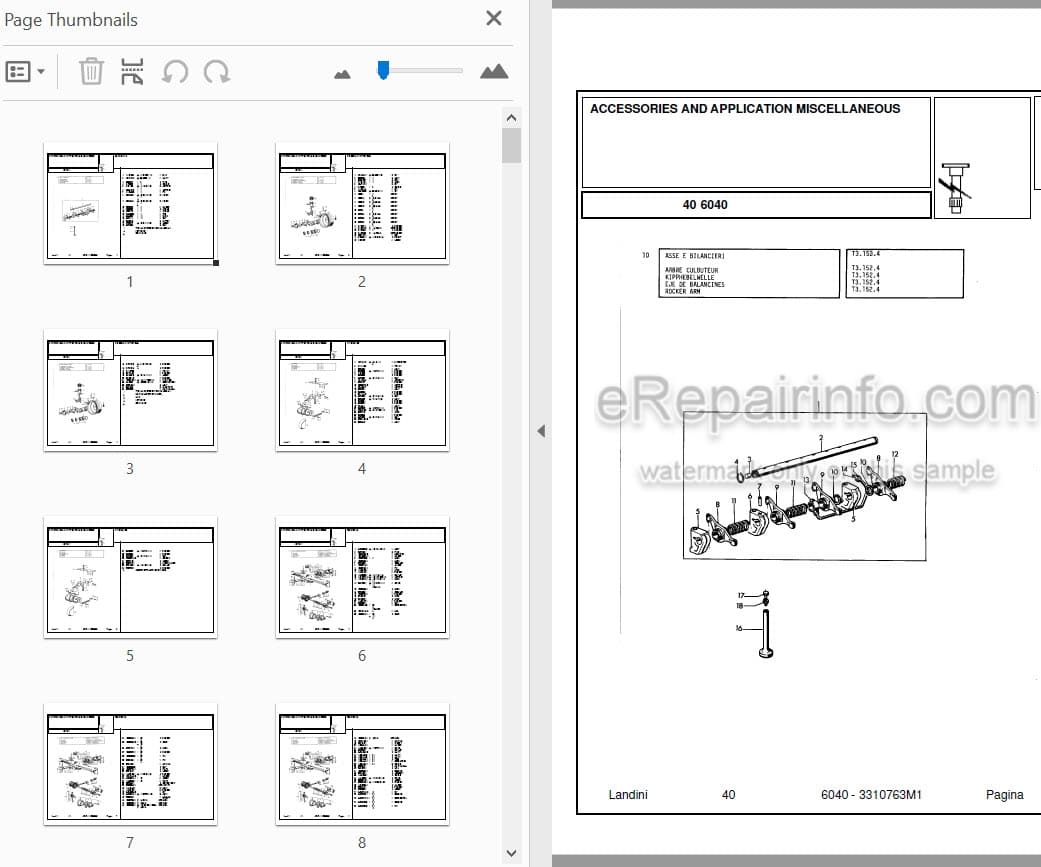This screenshot has height=867, width=1041.
Task: Click the thumbnails scrollbar thumb
Action: coord(511,145)
